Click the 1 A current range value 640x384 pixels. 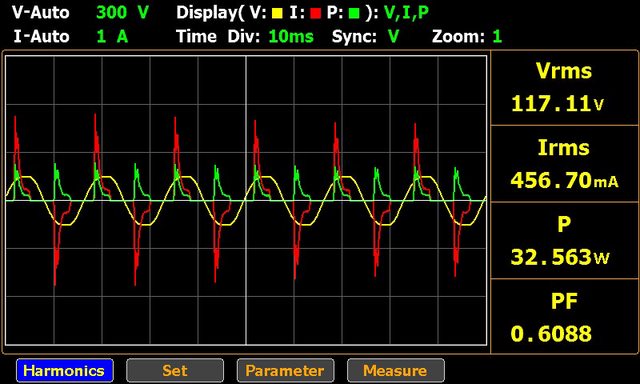(x=112, y=37)
